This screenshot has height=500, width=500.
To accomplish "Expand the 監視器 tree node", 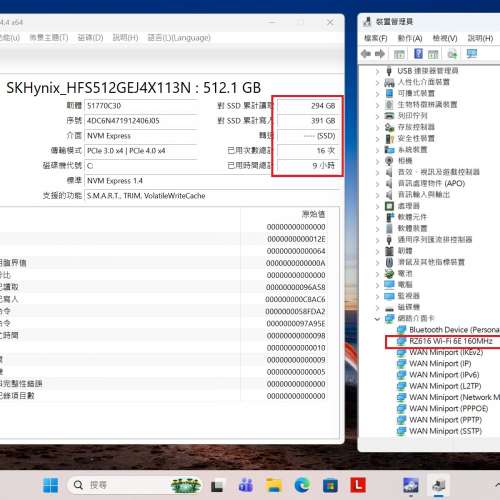I will pos(377,296).
